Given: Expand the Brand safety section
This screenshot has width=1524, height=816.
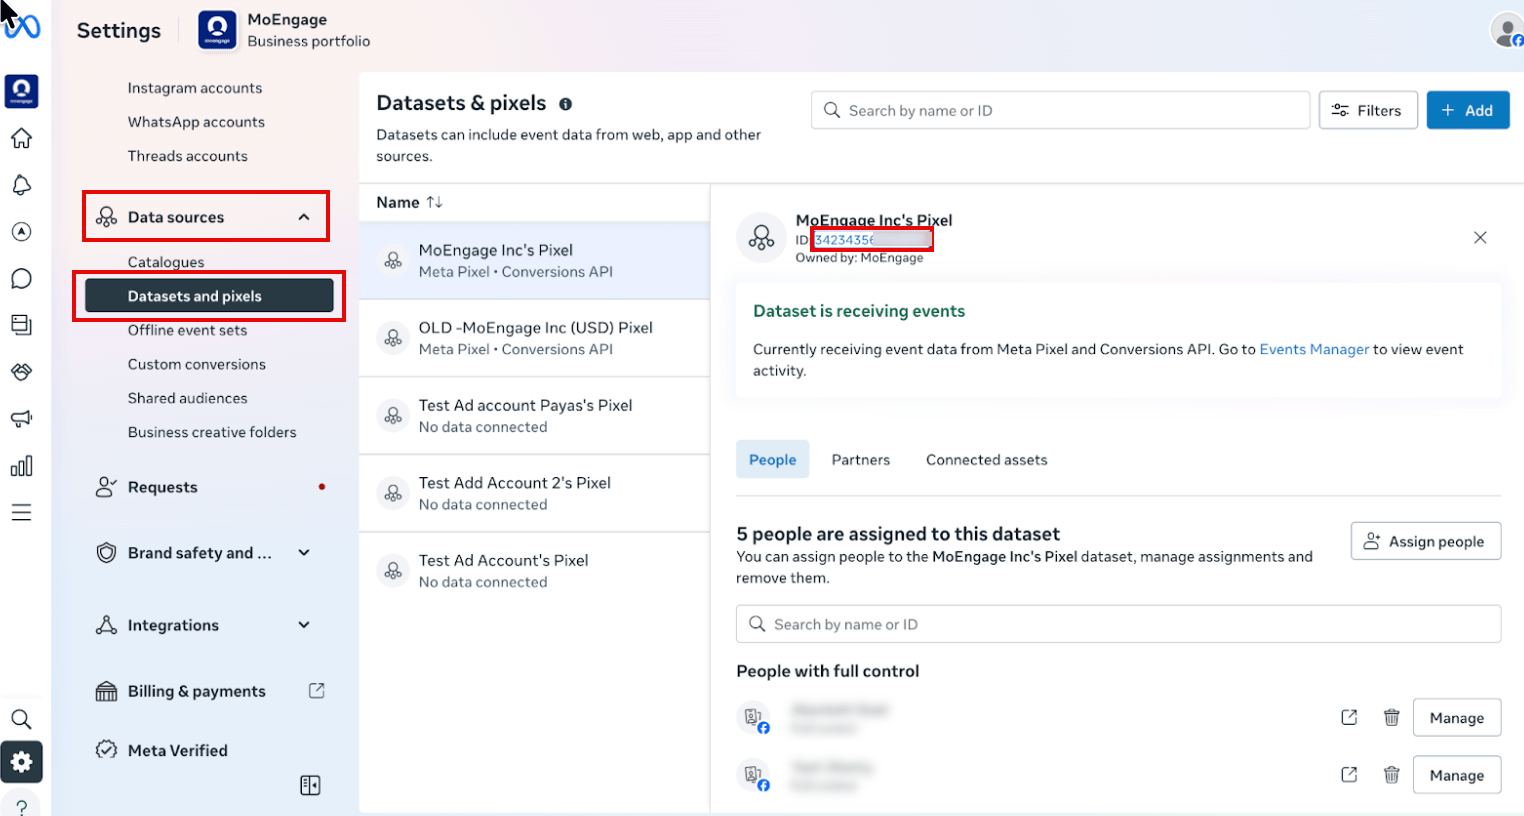Looking at the screenshot, I should pyautogui.click(x=304, y=553).
